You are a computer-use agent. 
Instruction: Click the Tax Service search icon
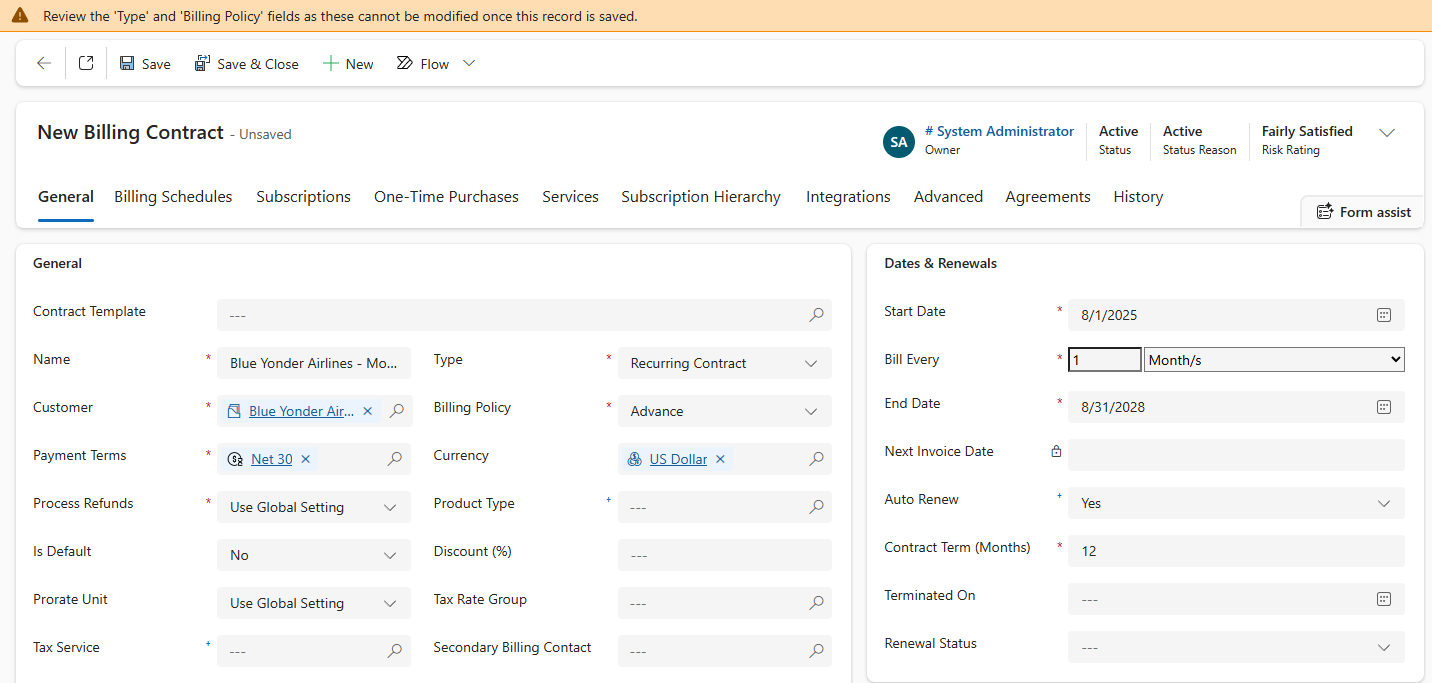coord(395,651)
